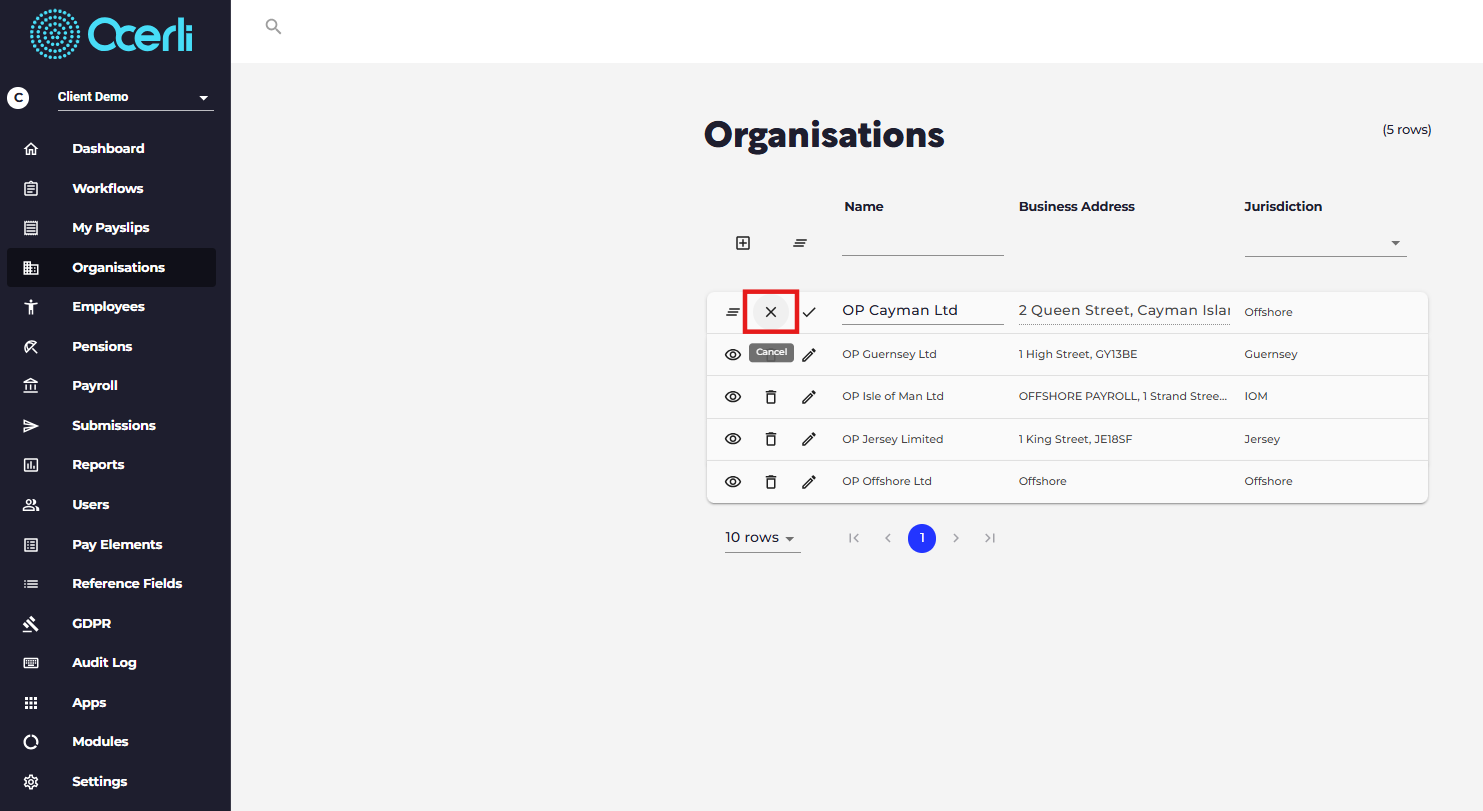Screen dimensions: 1483x811
Task: Click the trash icon for OP Offshore Ltd
Action: click(x=771, y=482)
